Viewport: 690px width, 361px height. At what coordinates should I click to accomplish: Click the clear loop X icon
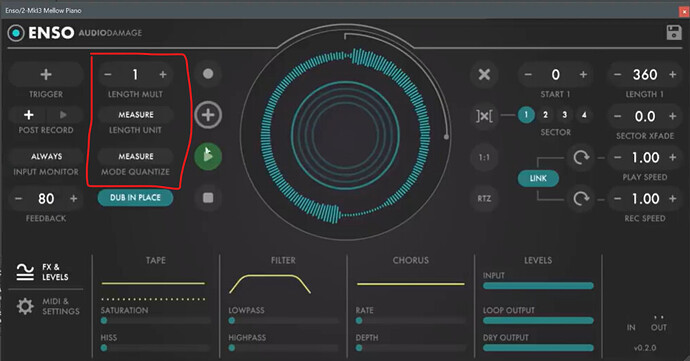pos(484,74)
